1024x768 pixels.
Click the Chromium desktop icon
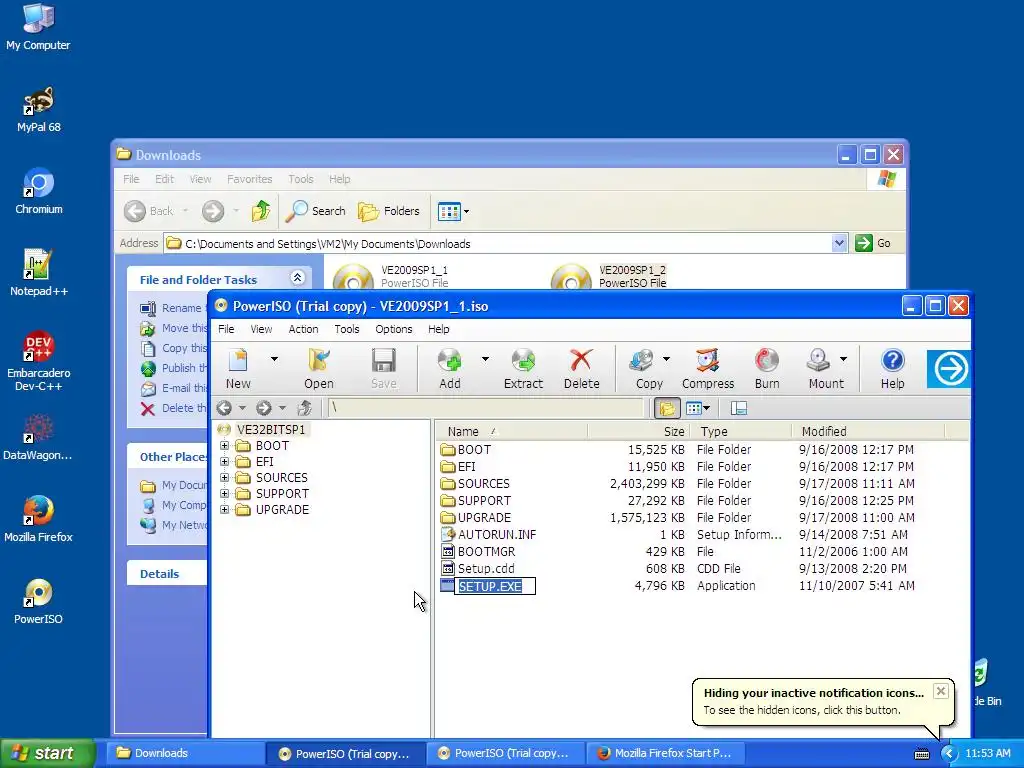(39, 191)
